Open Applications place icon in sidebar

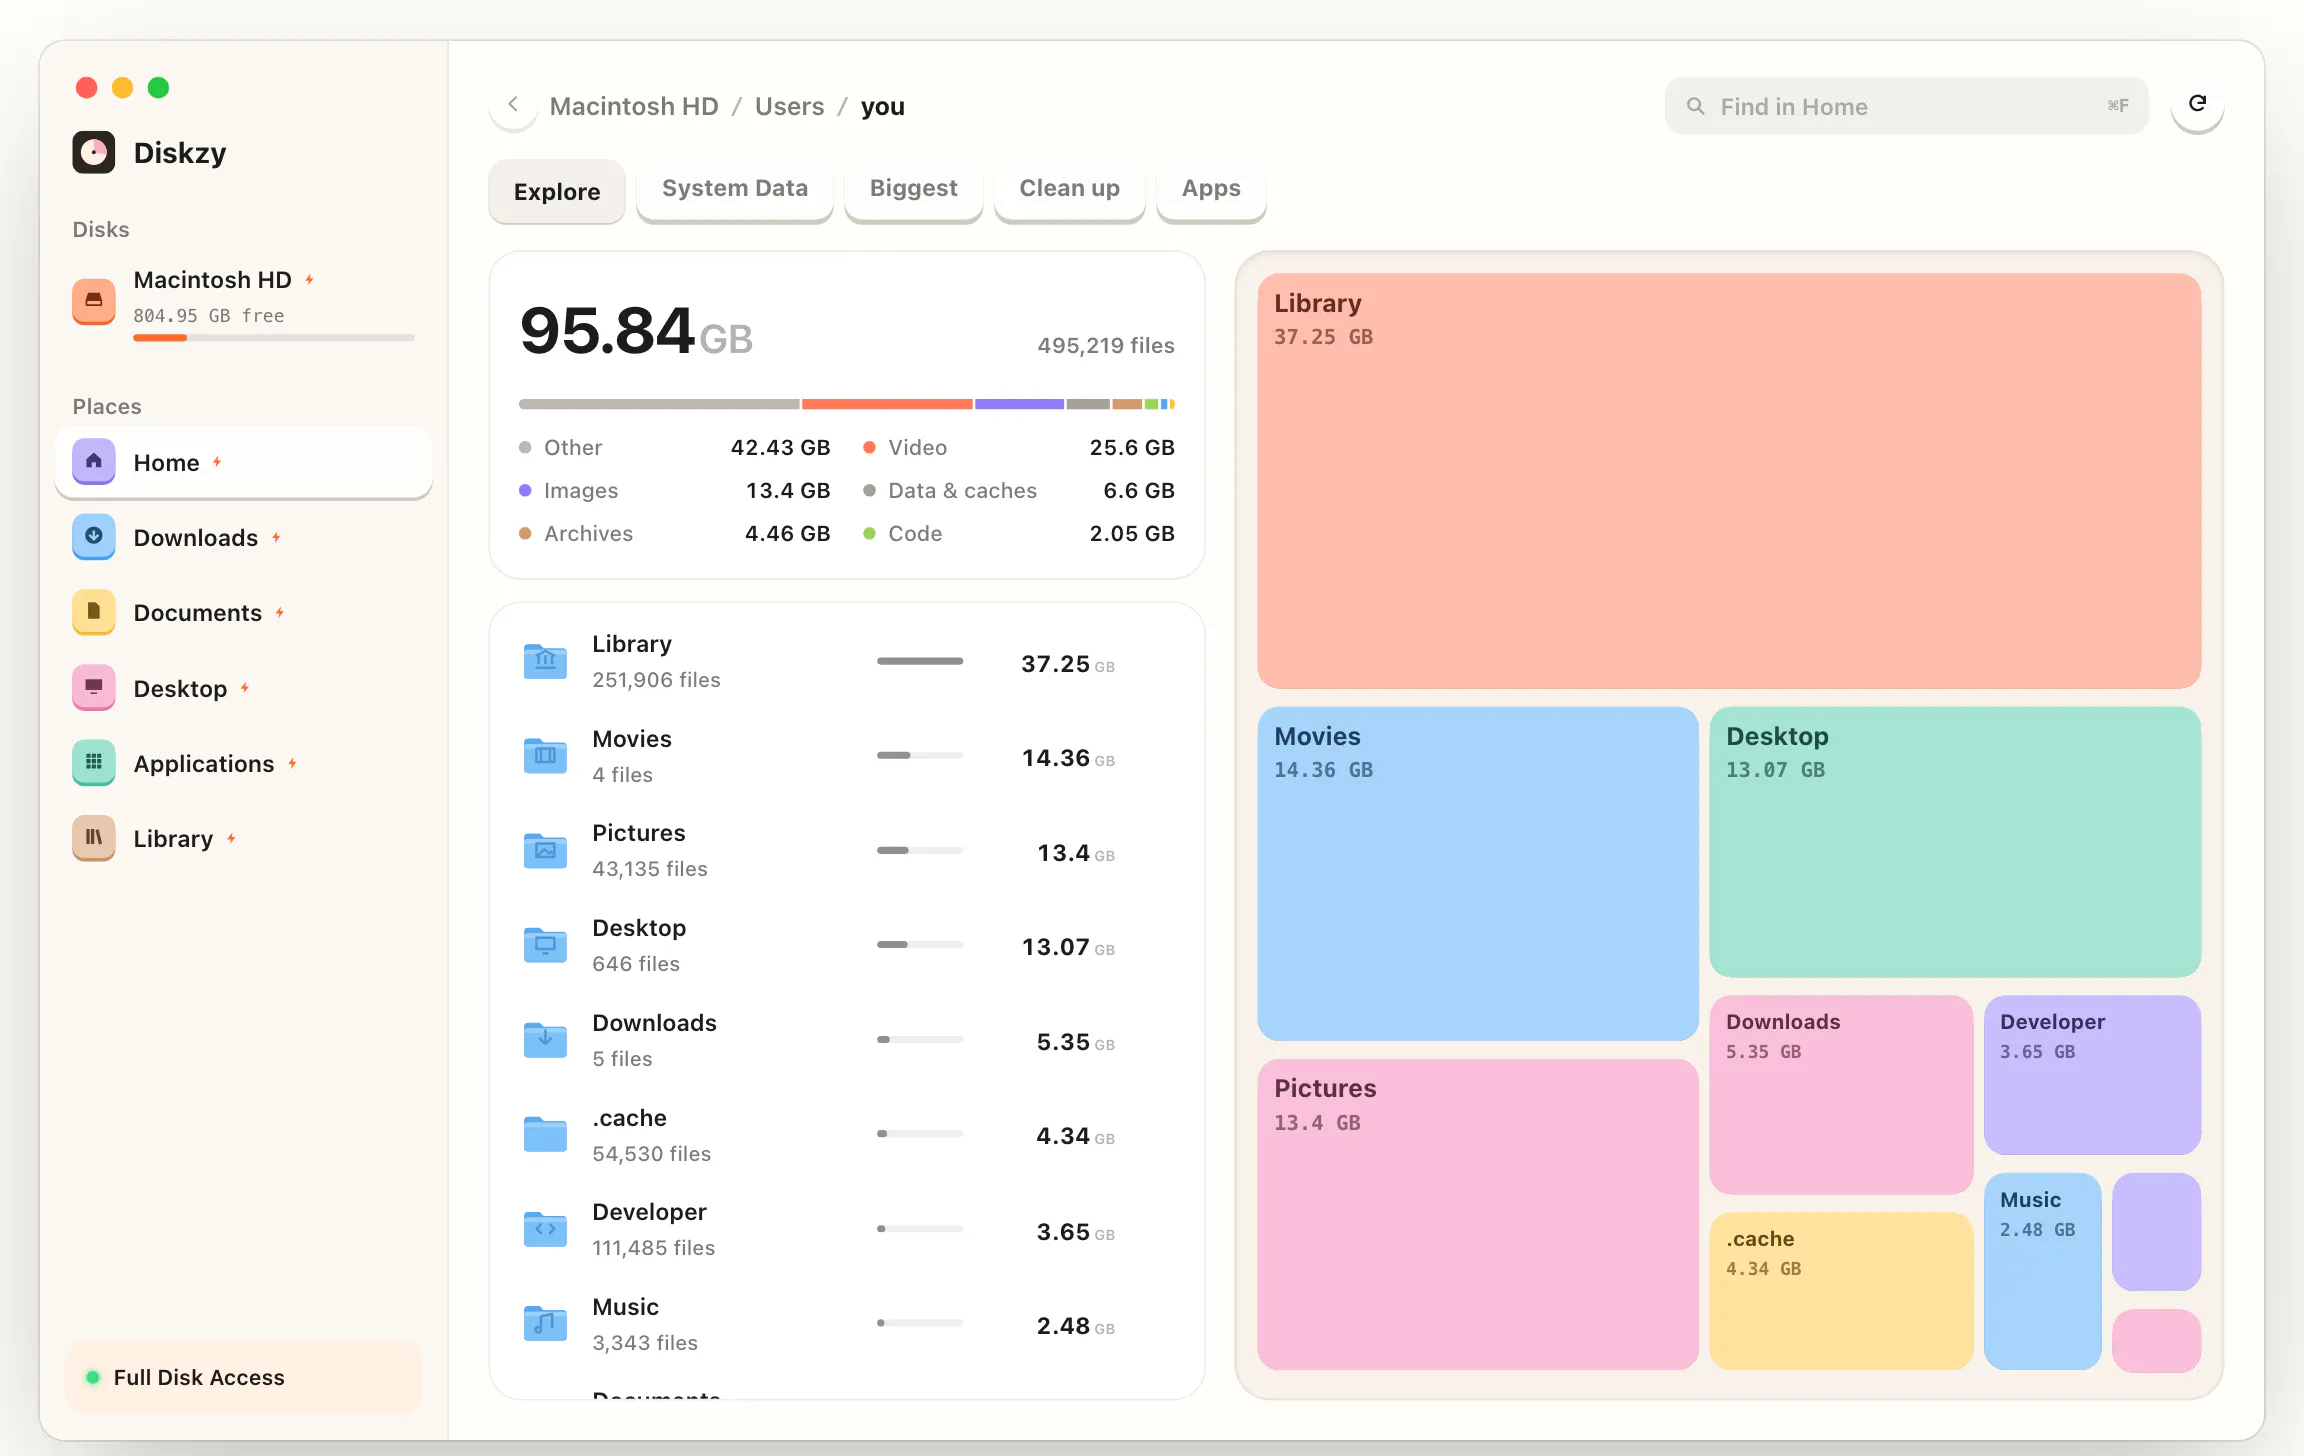click(x=94, y=762)
